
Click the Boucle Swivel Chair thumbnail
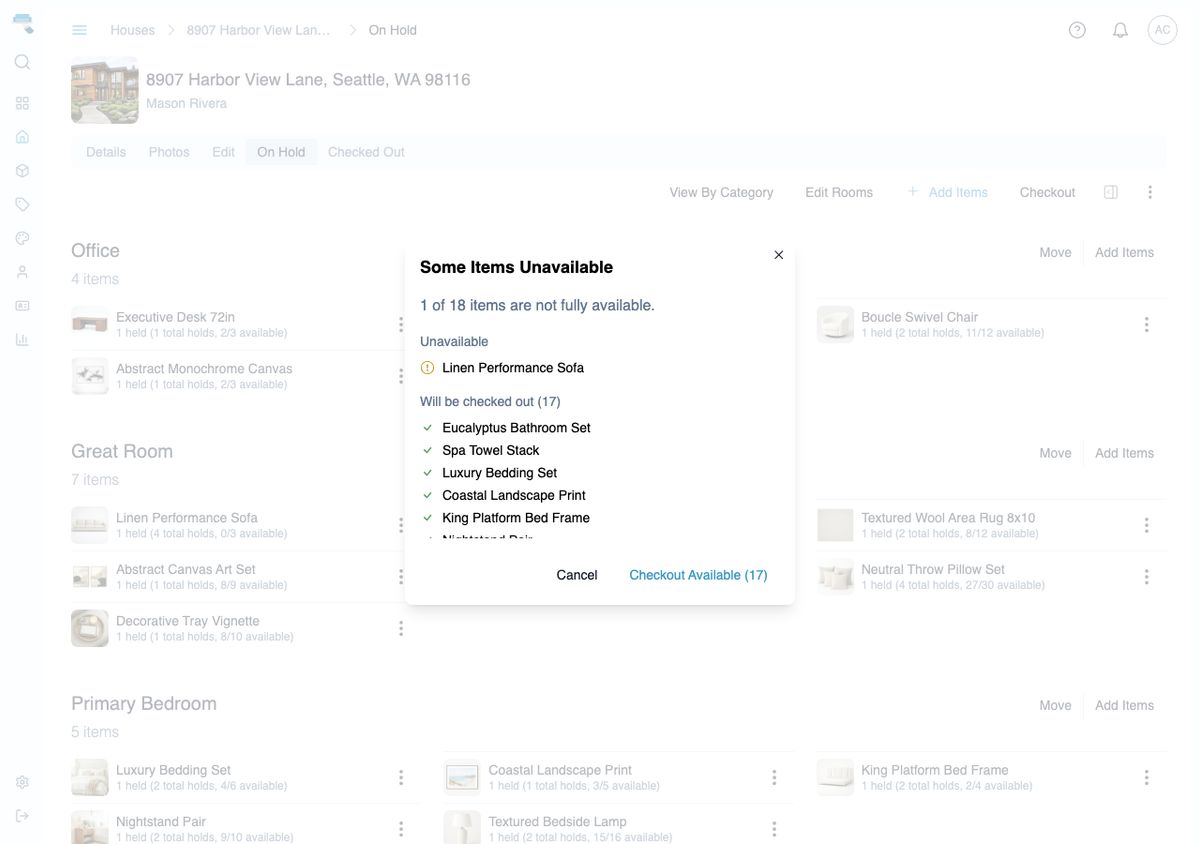point(835,324)
